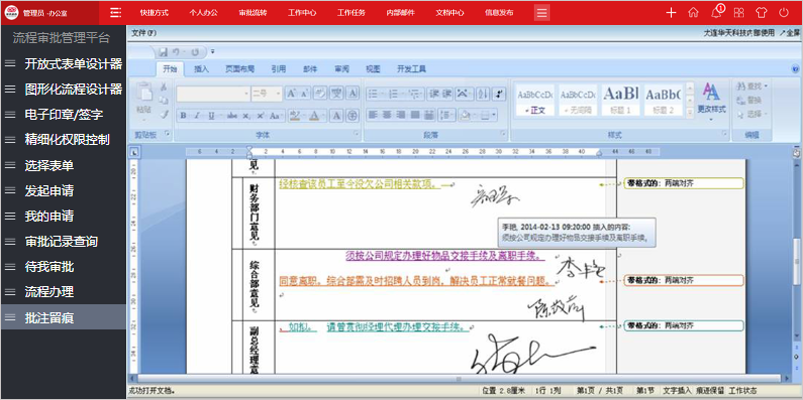
Task: Click the Shrink Font icon
Action: pos(304,94)
